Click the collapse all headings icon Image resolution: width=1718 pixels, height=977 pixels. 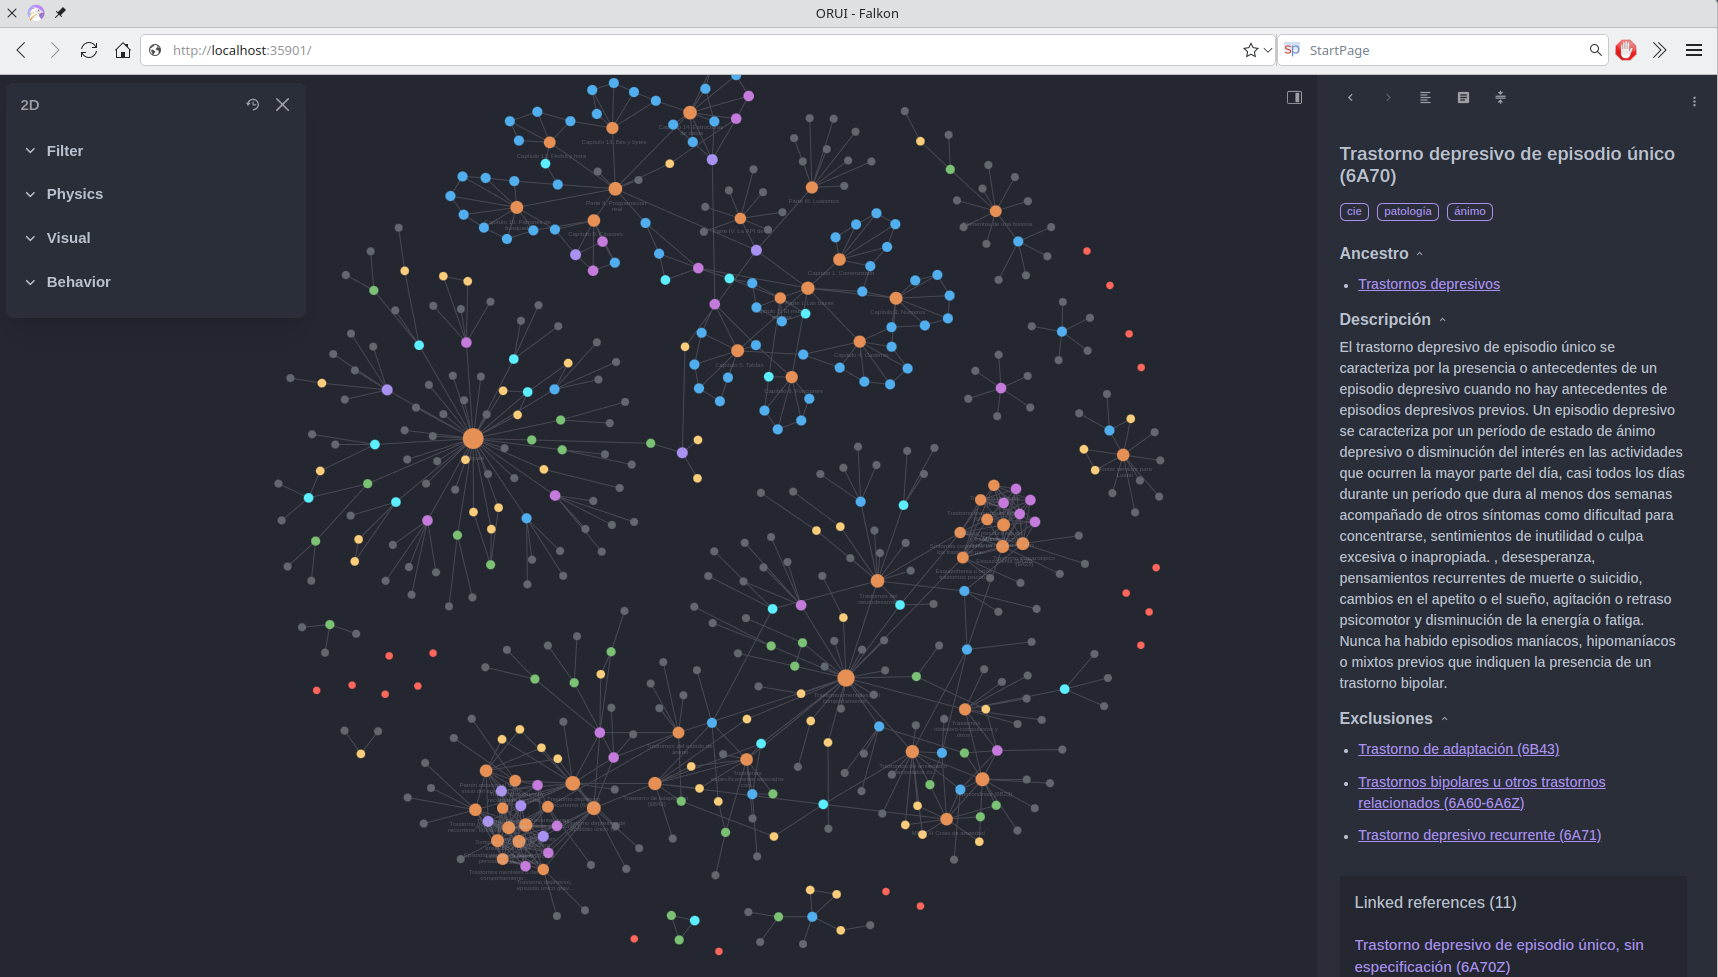(1500, 98)
